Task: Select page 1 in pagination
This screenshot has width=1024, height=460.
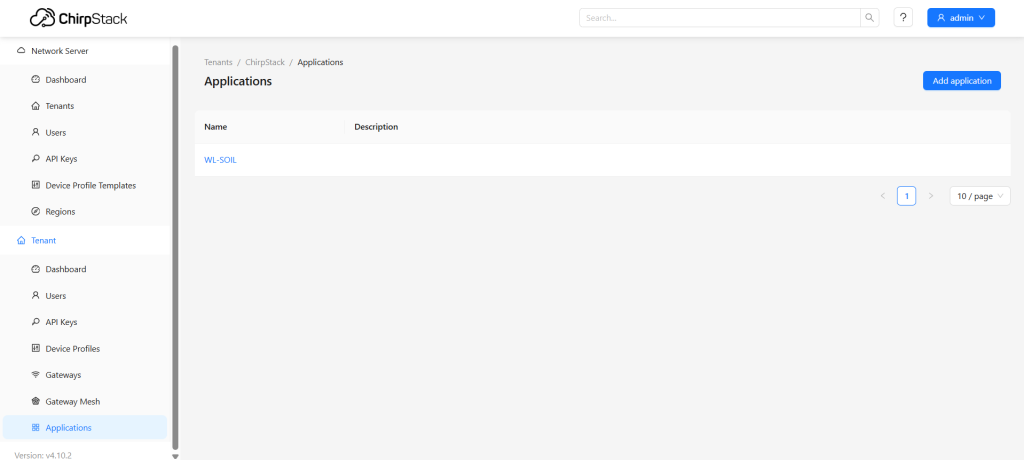Action: [906, 196]
